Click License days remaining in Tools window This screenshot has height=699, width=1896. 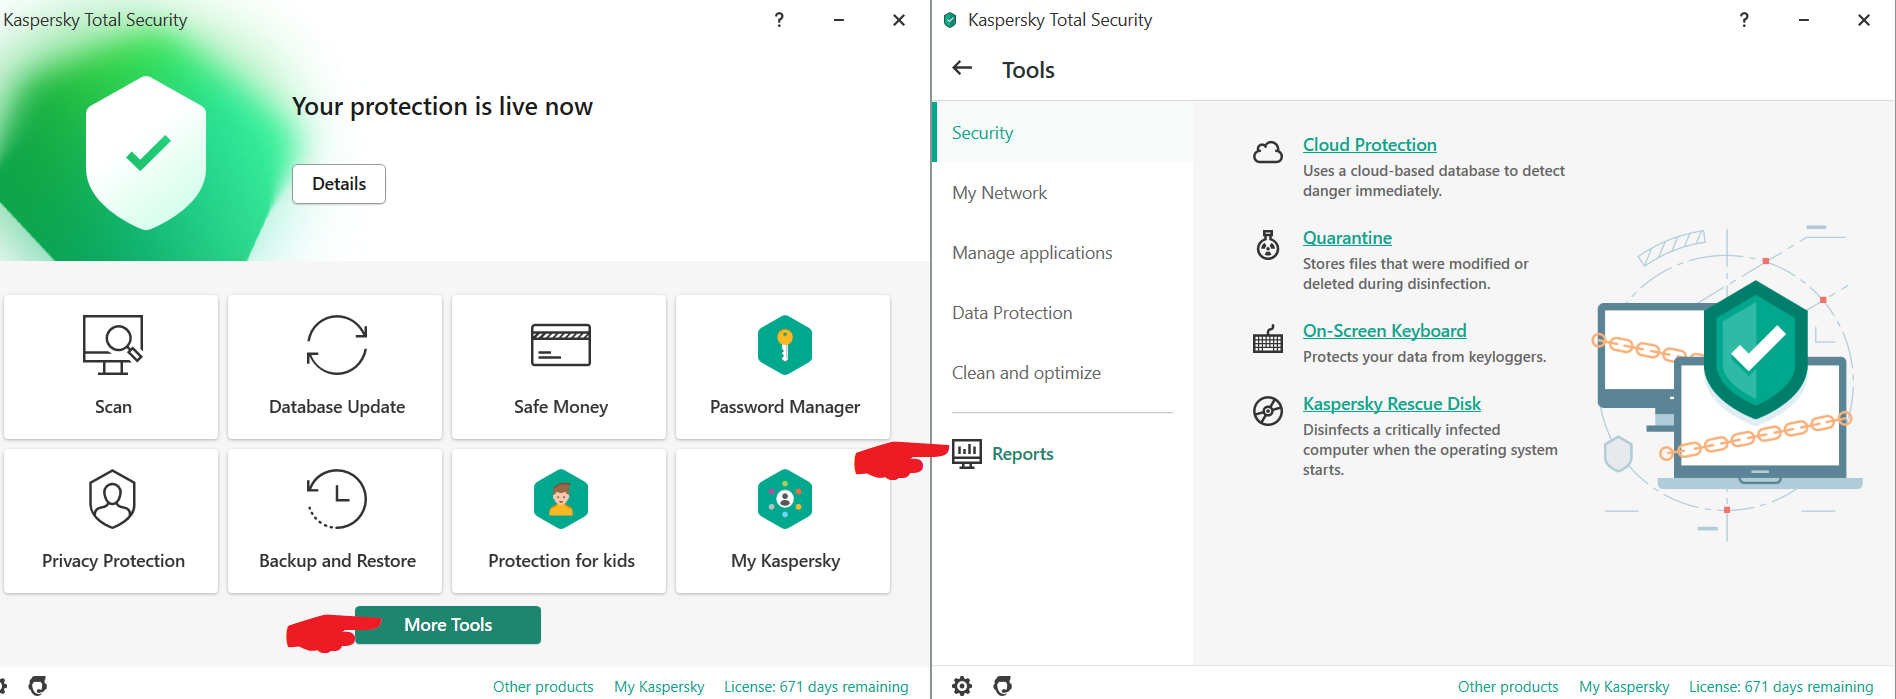tap(1781, 687)
